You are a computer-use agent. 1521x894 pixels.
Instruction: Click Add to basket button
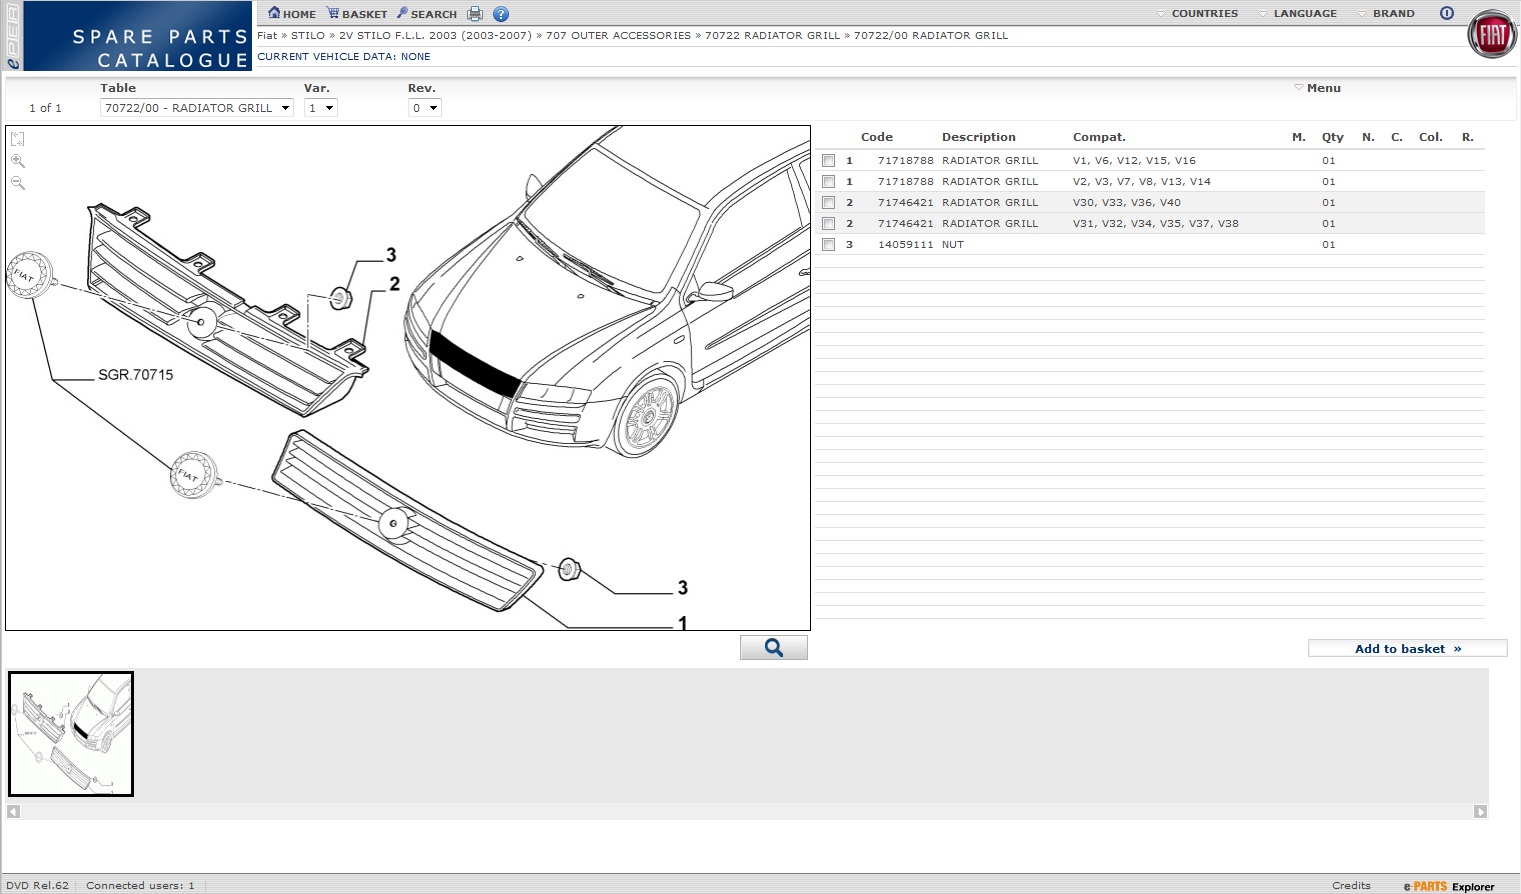(1407, 648)
